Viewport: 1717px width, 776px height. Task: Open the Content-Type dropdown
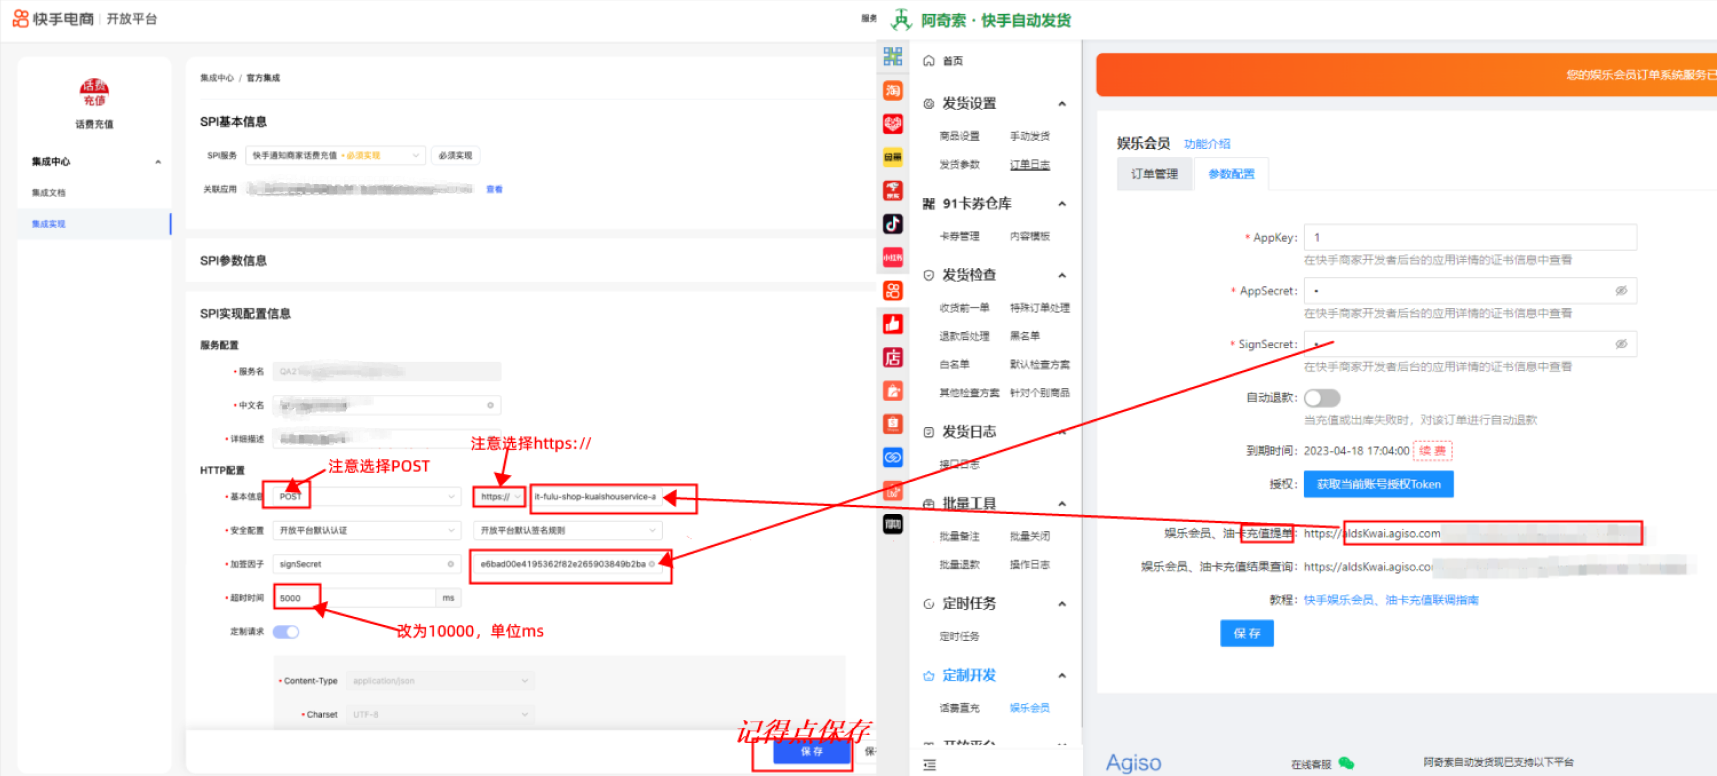coord(440,681)
